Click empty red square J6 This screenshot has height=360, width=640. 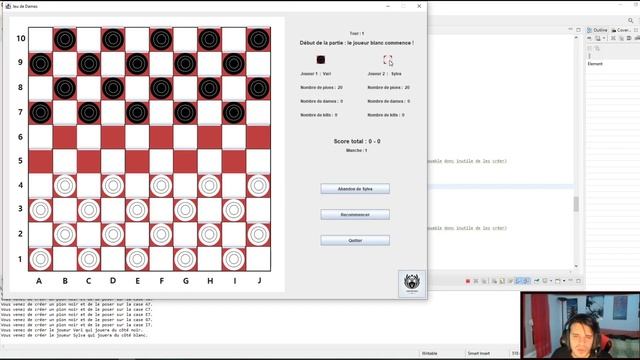pyautogui.click(x=258, y=137)
